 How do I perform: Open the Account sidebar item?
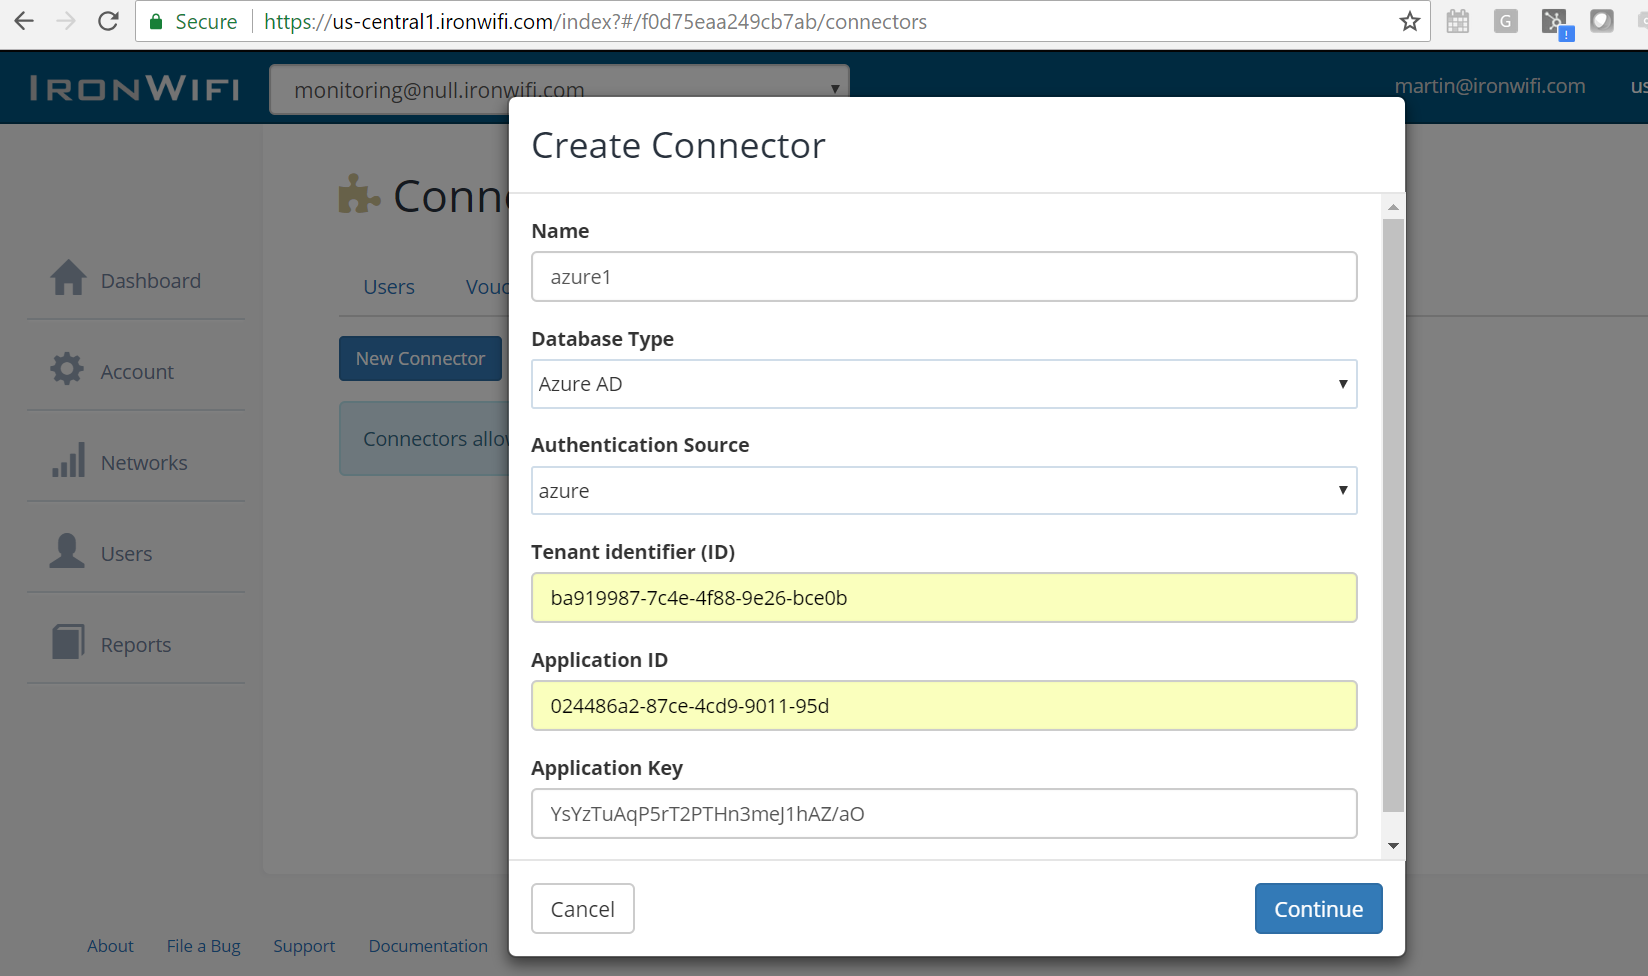pos(136,371)
